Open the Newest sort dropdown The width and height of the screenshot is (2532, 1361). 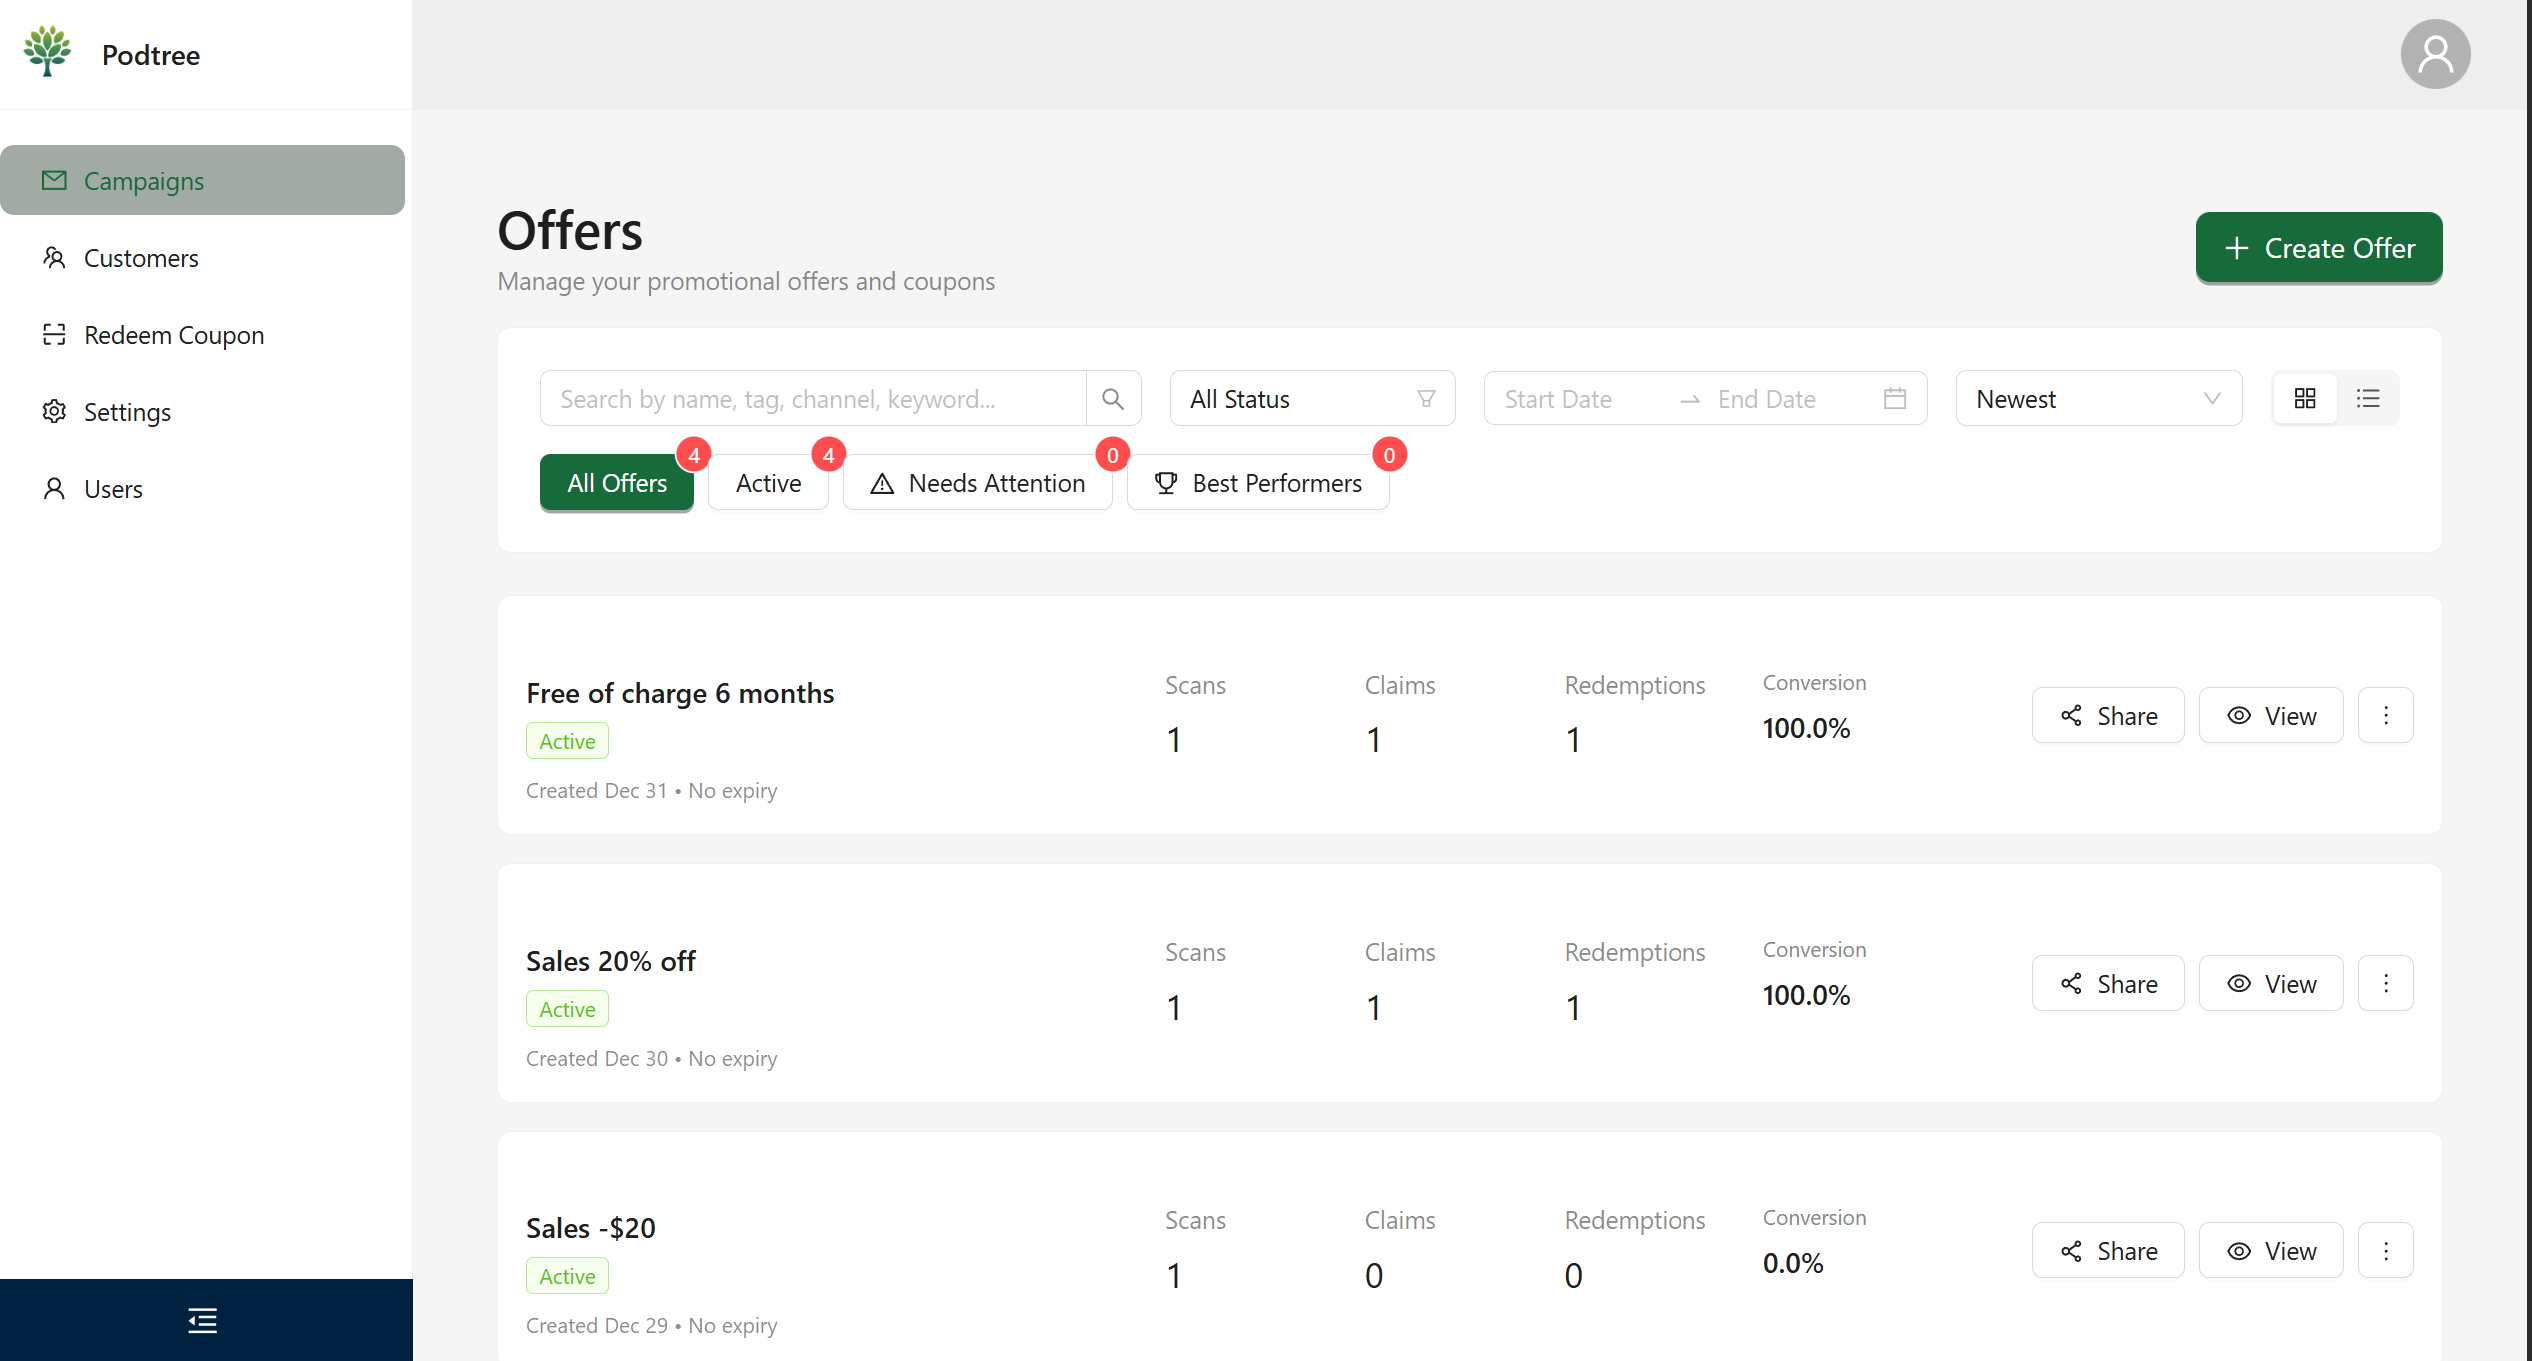[x=2098, y=399]
